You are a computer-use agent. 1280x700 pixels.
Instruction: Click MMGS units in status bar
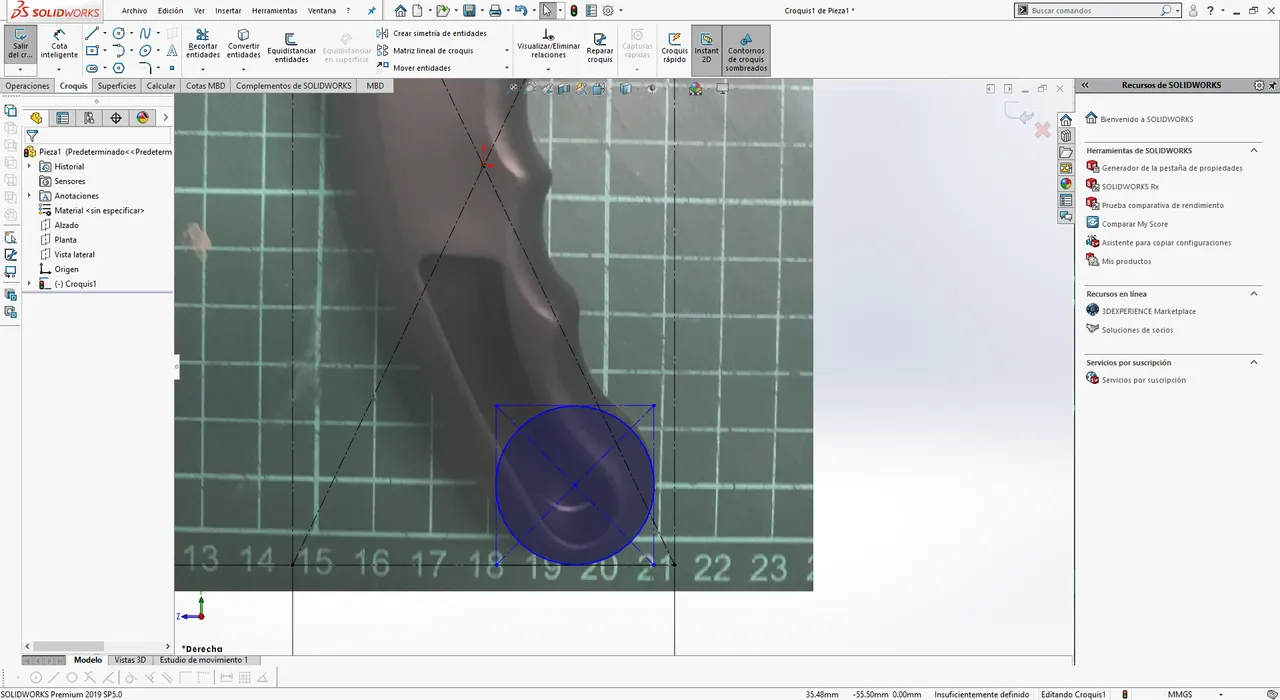point(1180,694)
